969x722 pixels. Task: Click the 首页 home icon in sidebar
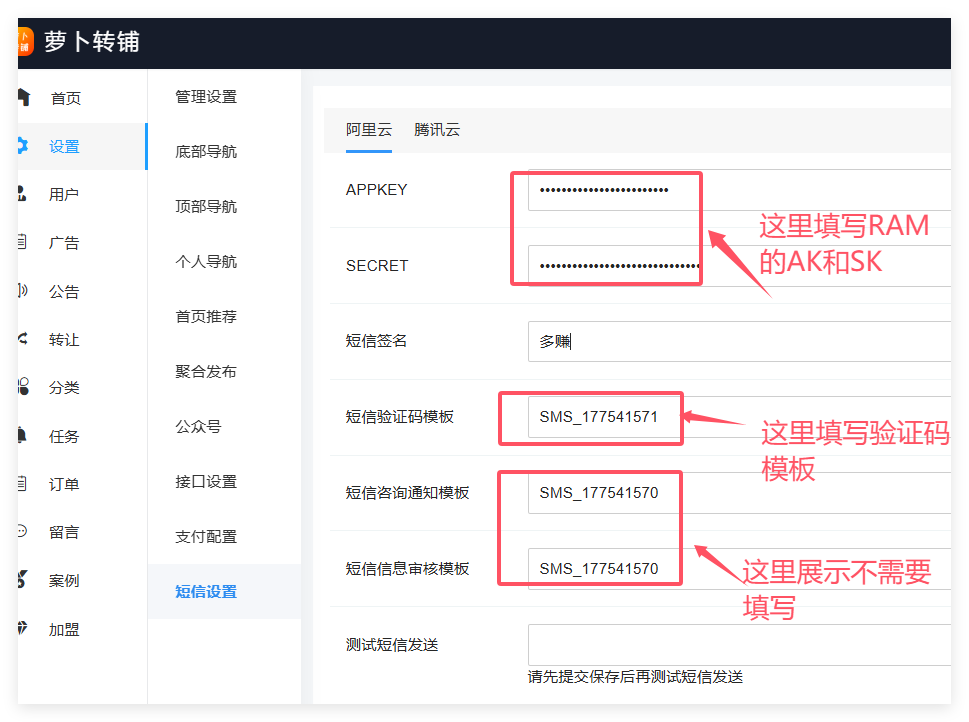pyautogui.click(x=24, y=98)
